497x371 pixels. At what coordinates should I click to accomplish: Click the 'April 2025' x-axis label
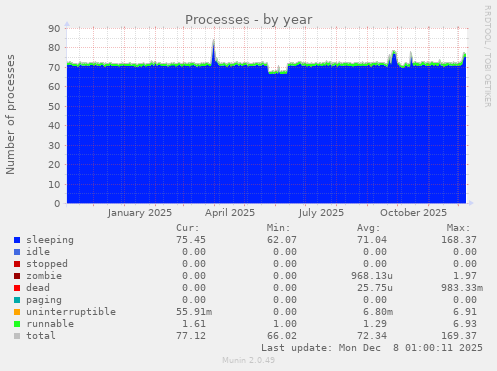pos(230,213)
